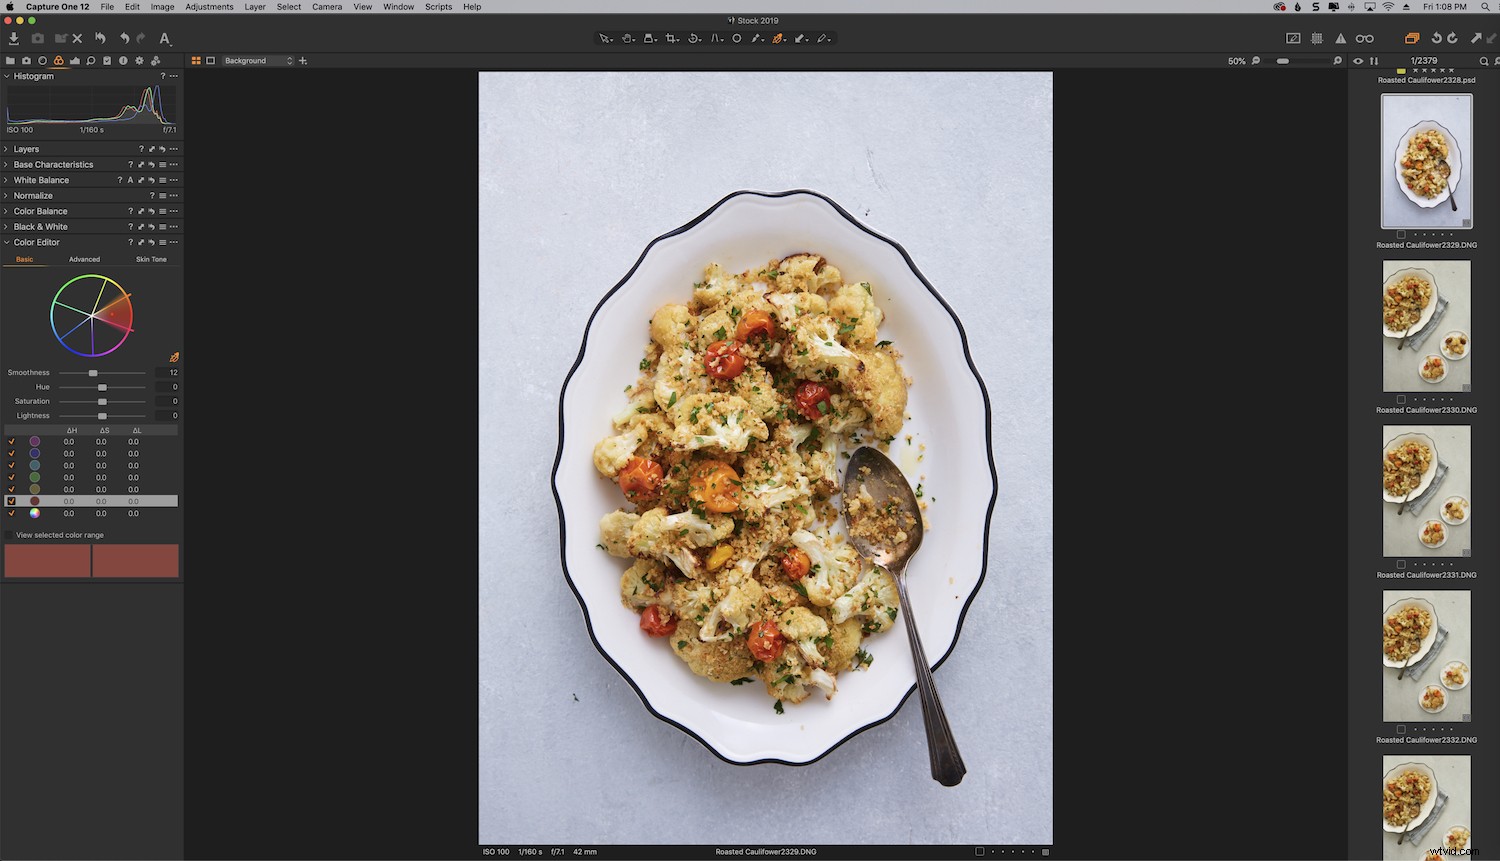1500x861 pixels.
Task: Click the orange browser thumbnails view icon
Action: point(197,60)
